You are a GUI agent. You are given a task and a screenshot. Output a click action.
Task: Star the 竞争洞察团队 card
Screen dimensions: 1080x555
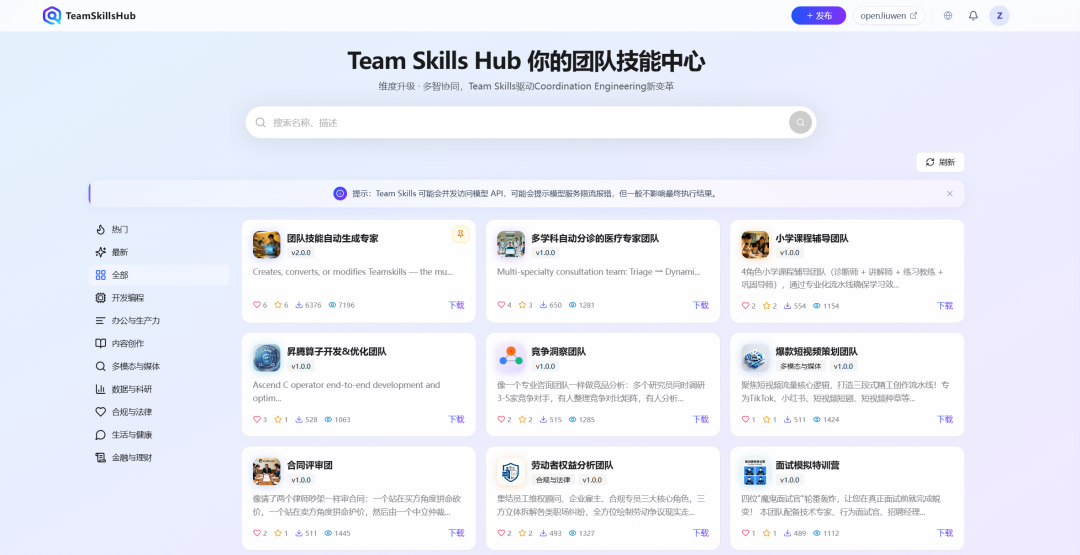click(522, 419)
